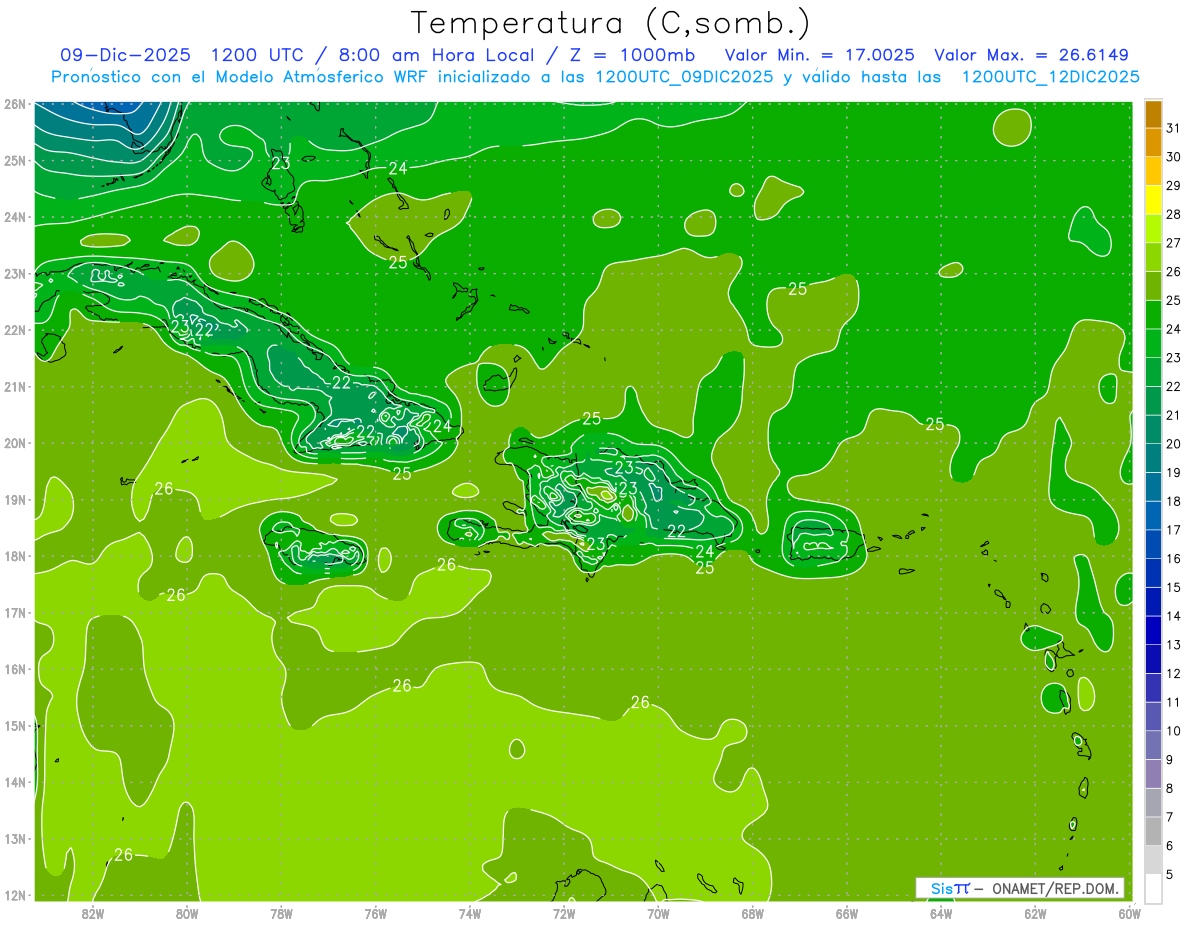Click the teal colorbar swatch between 19 and 20
Image resolution: width=1200 pixels, height=927 pixels.
pos(1152,458)
